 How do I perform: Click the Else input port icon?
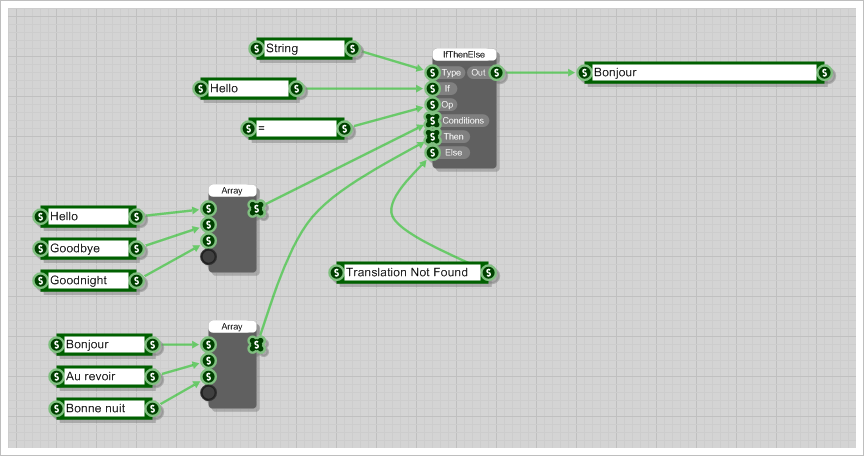(432, 153)
